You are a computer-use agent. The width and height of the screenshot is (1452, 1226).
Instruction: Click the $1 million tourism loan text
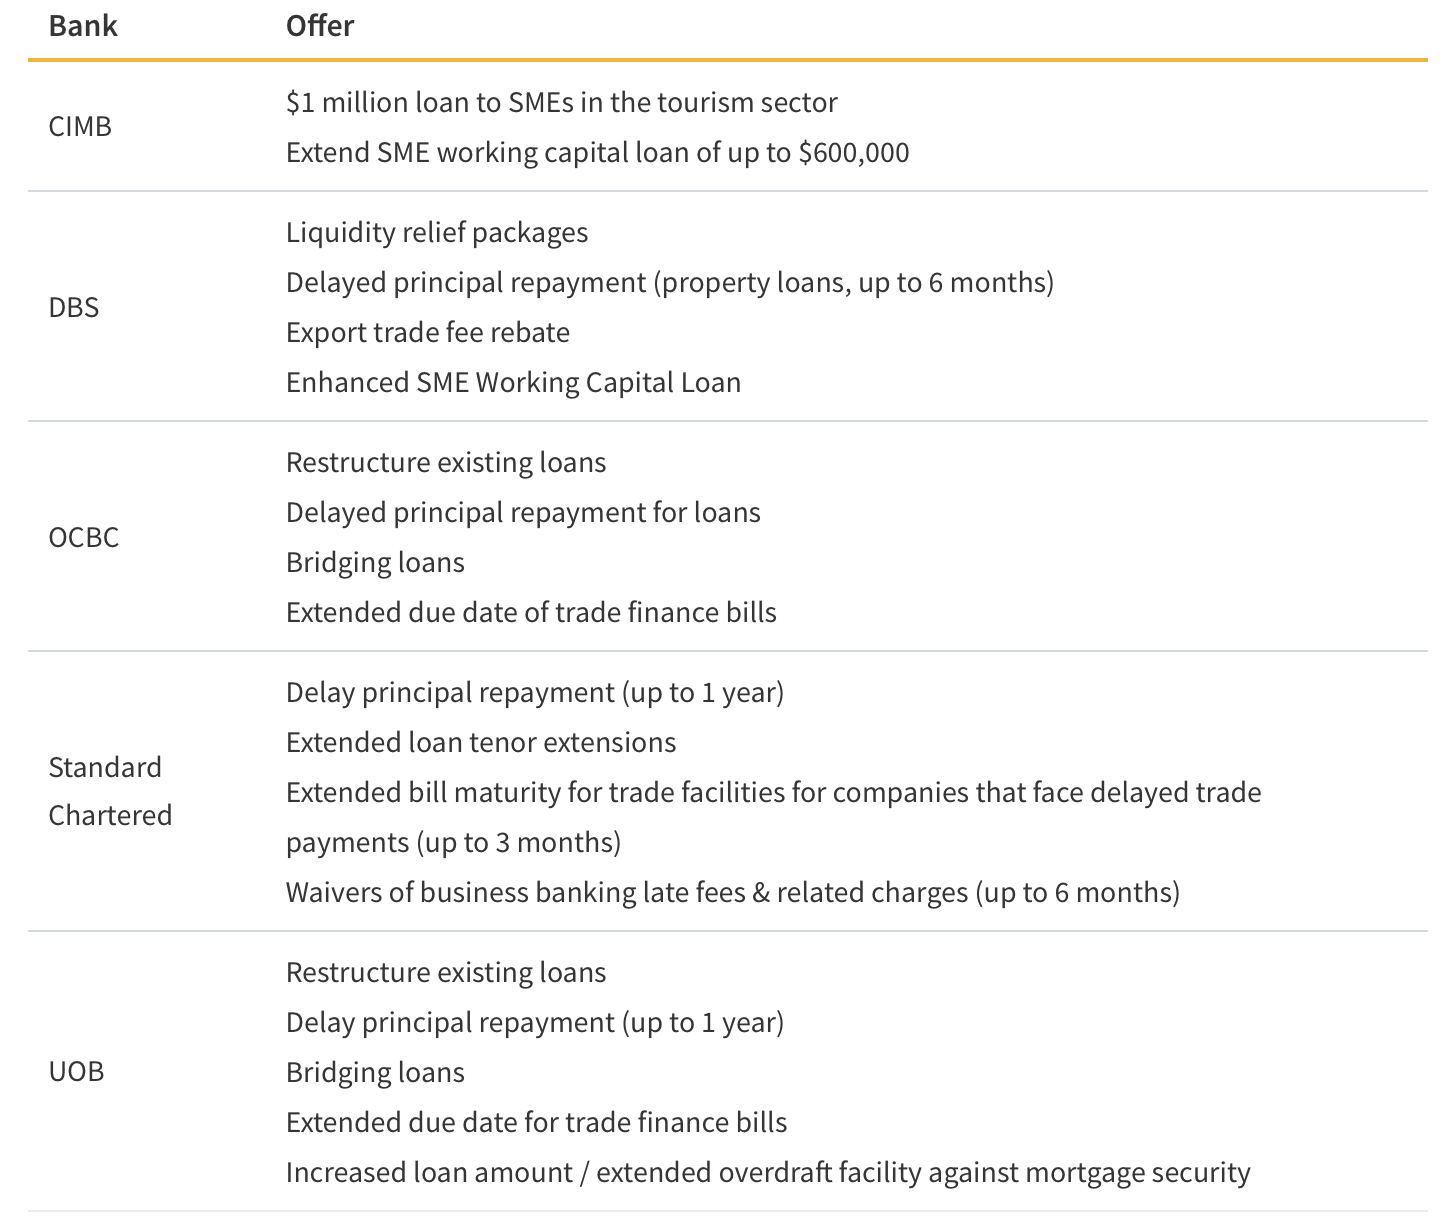[x=561, y=102]
